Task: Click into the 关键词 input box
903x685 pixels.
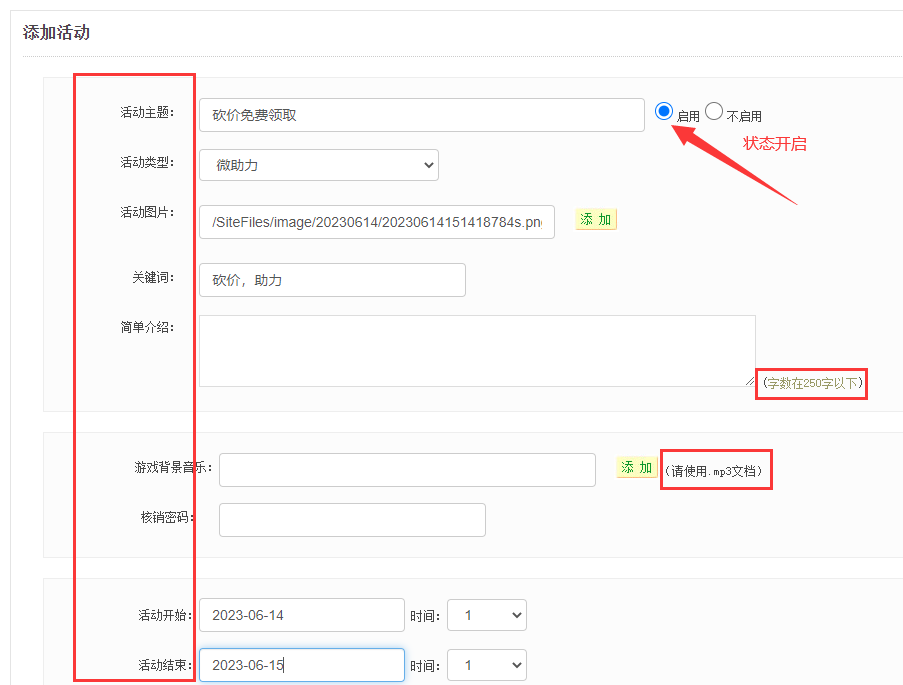Action: pyautogui.click(x=332, y=280)
